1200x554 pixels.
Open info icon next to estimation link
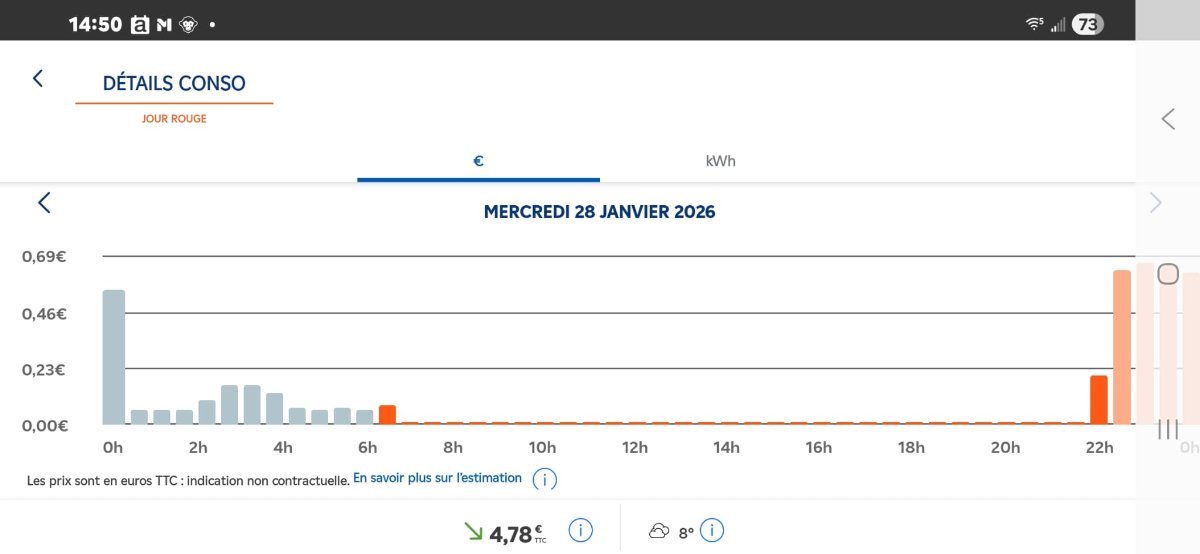tap(545, 480)
